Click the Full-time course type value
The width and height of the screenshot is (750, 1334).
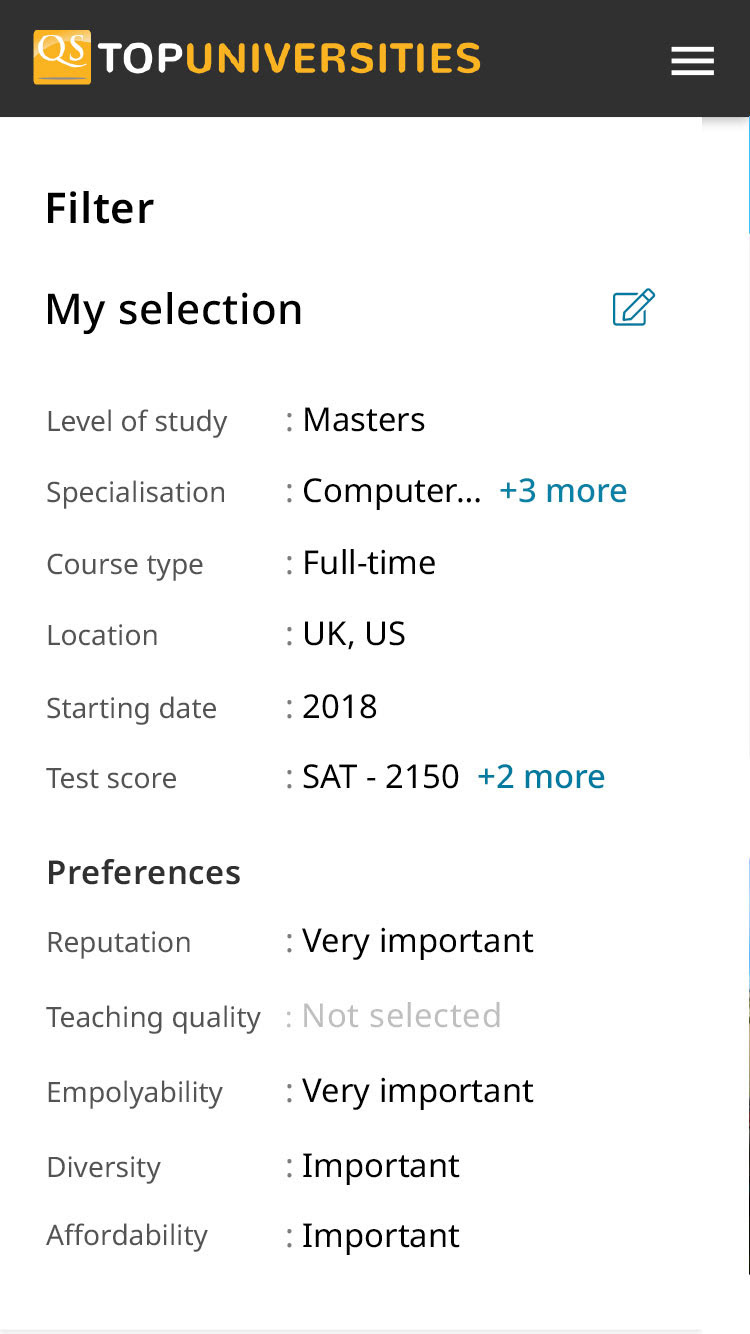[369, 562]
